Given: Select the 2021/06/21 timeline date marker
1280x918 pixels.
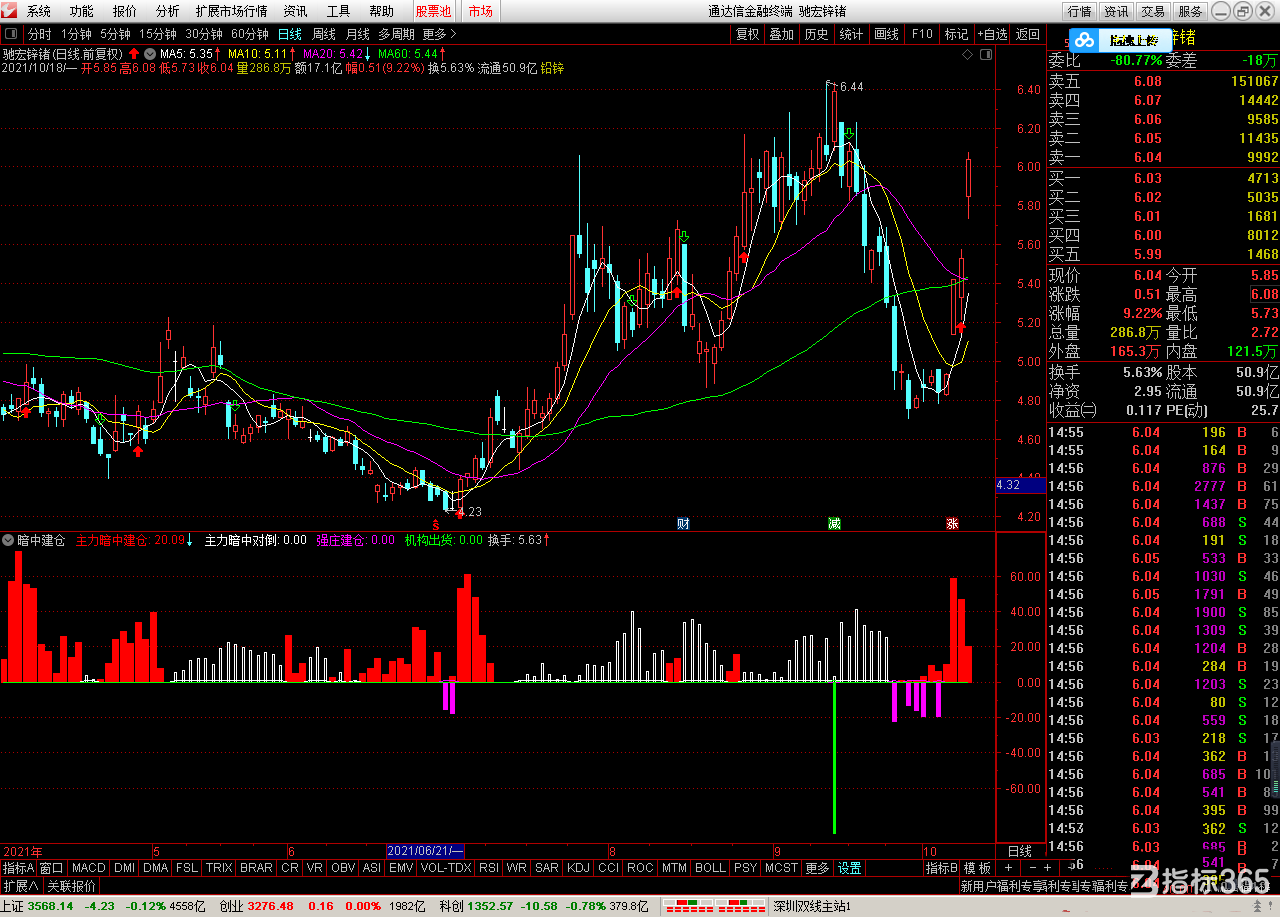Looking at the screenshot, I should point(426,850).
